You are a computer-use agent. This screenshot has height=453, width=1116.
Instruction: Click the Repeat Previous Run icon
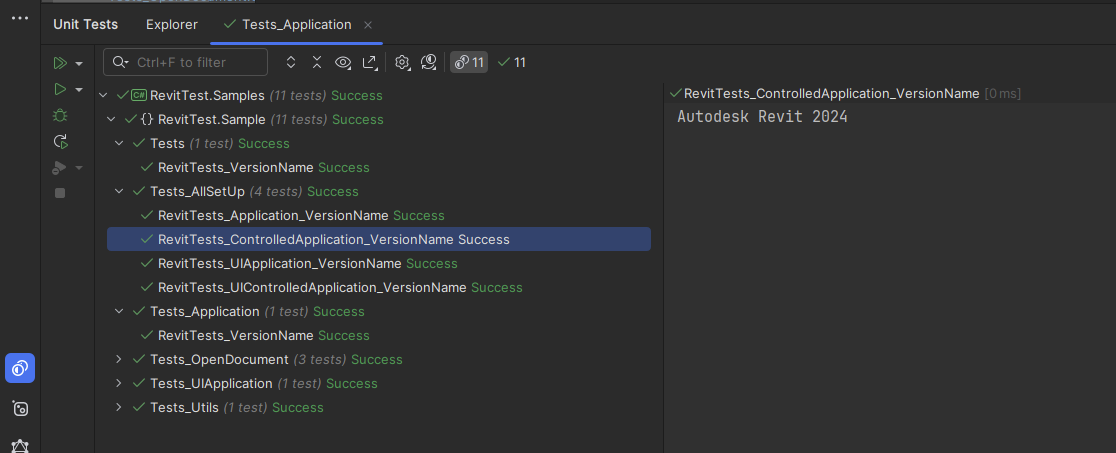point(60,141)
